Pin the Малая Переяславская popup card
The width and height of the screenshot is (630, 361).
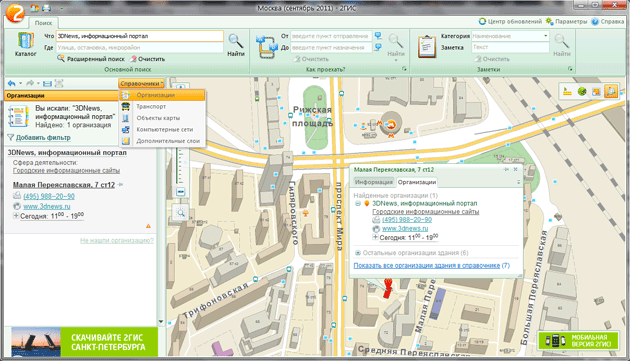pos(506,170)
